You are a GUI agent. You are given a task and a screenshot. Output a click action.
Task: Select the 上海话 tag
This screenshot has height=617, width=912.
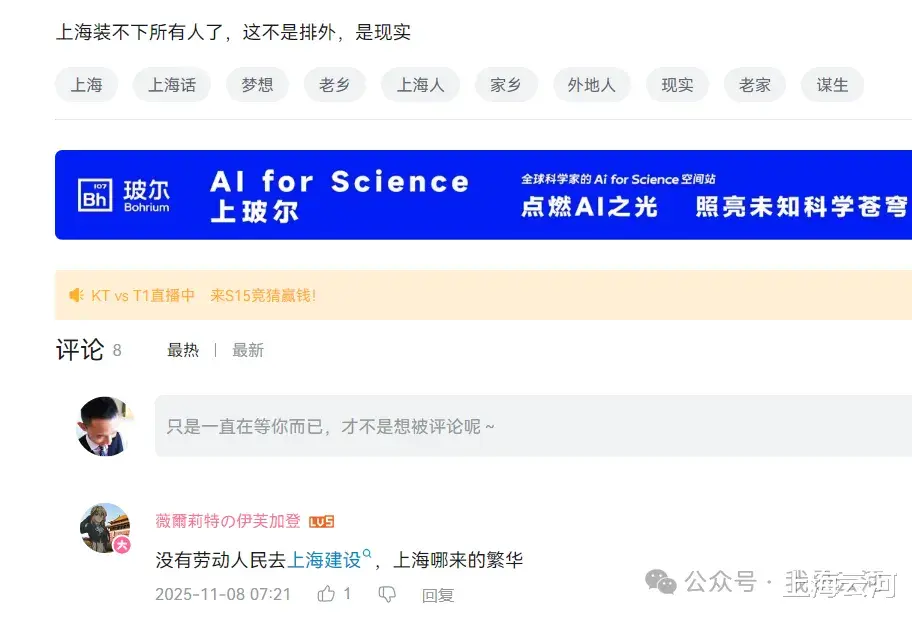(x=172, y=85)
